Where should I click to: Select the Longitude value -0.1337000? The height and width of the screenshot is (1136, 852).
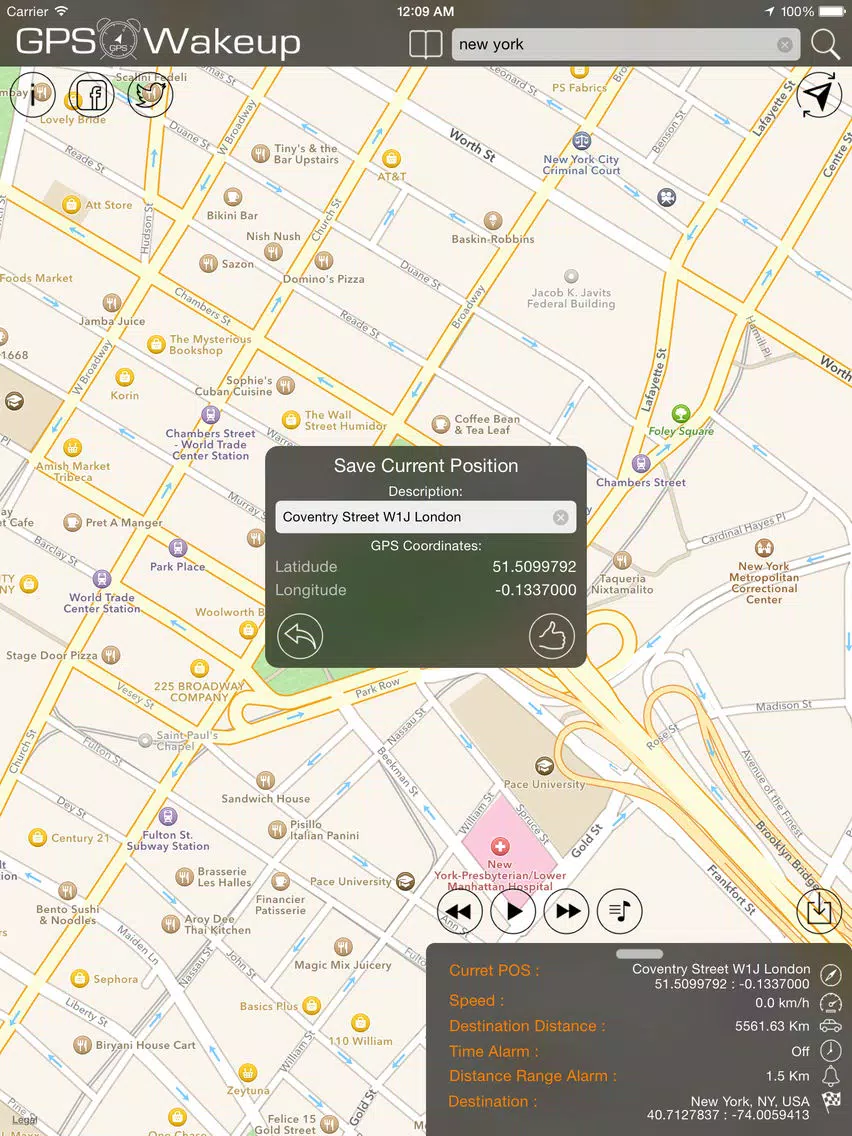point(536,590)
